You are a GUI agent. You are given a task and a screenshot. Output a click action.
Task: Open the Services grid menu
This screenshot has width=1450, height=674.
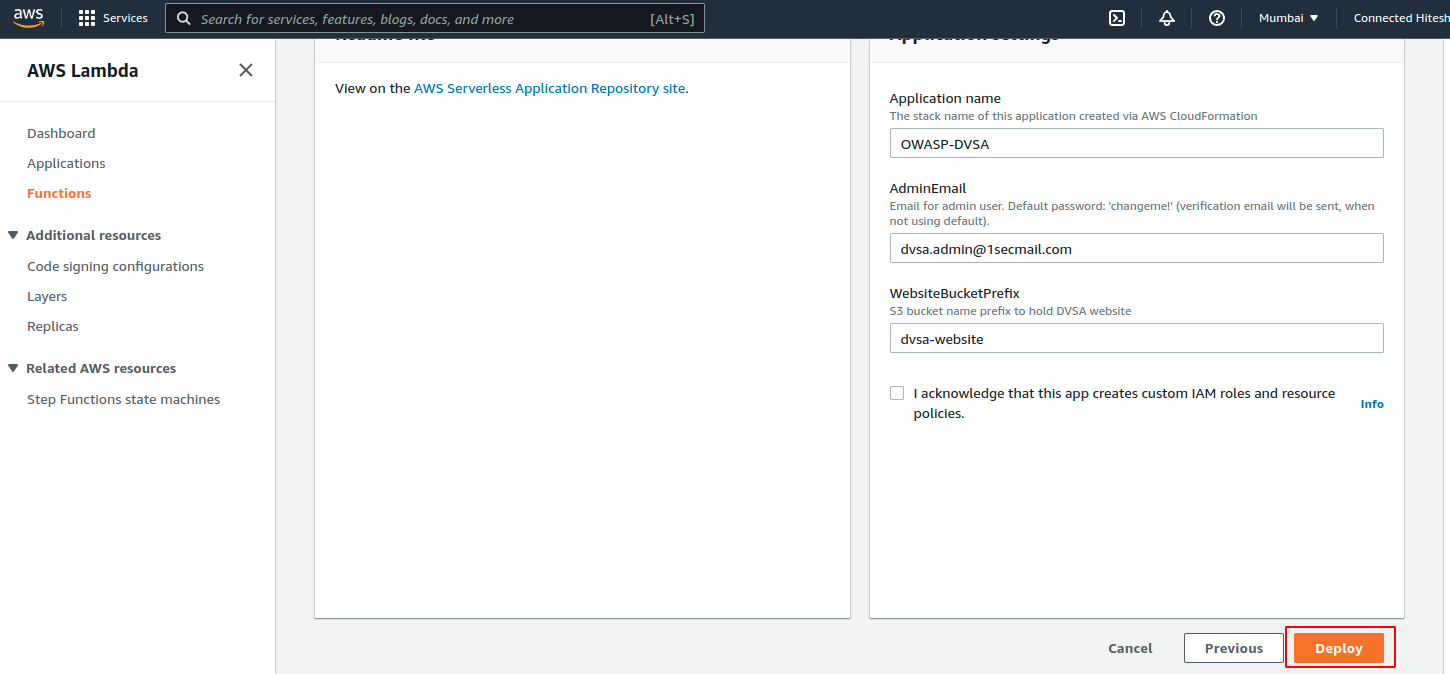[x=85, y=17]
